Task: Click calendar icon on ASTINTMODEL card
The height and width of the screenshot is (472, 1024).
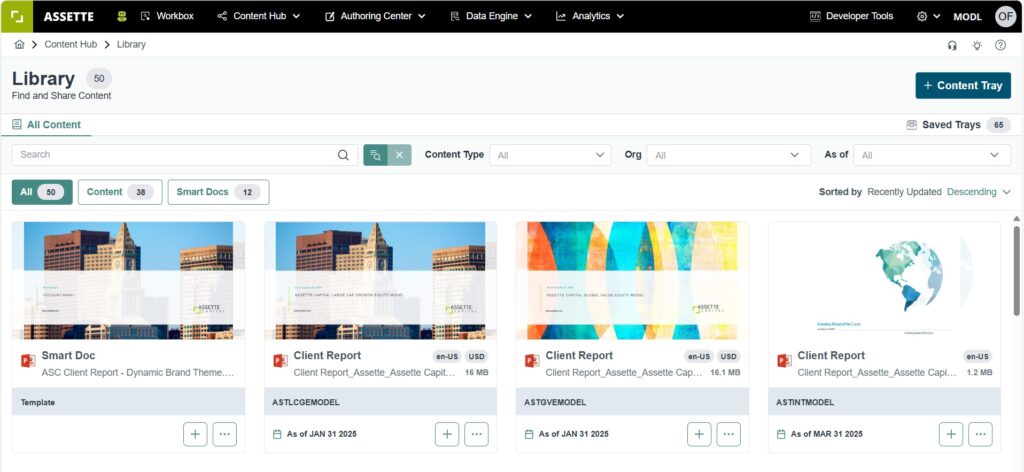Action: 781,434
